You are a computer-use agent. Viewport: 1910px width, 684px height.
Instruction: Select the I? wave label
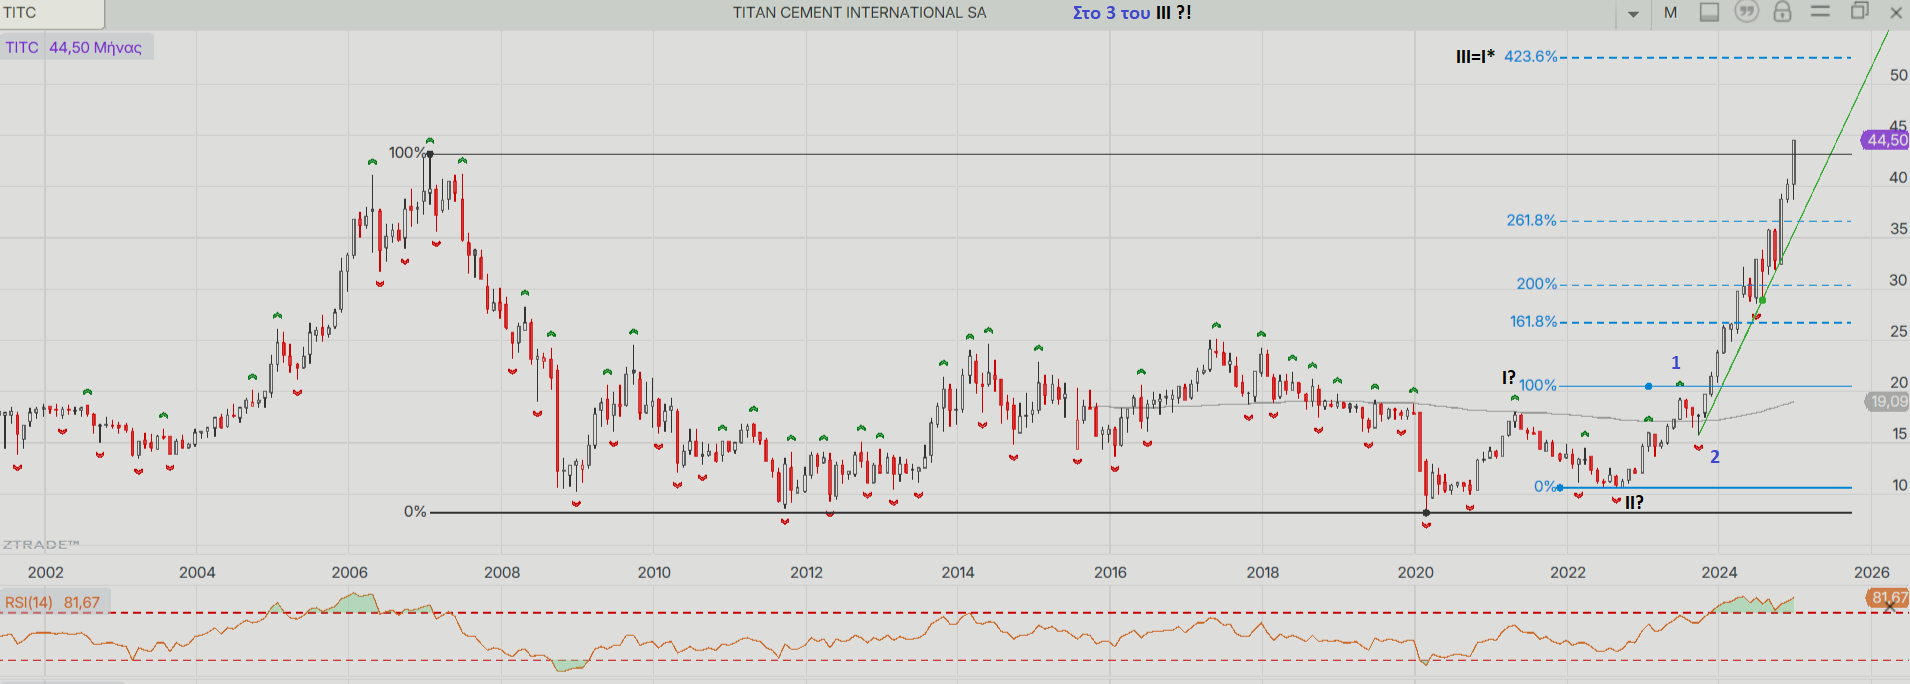tap(1508, 377)
